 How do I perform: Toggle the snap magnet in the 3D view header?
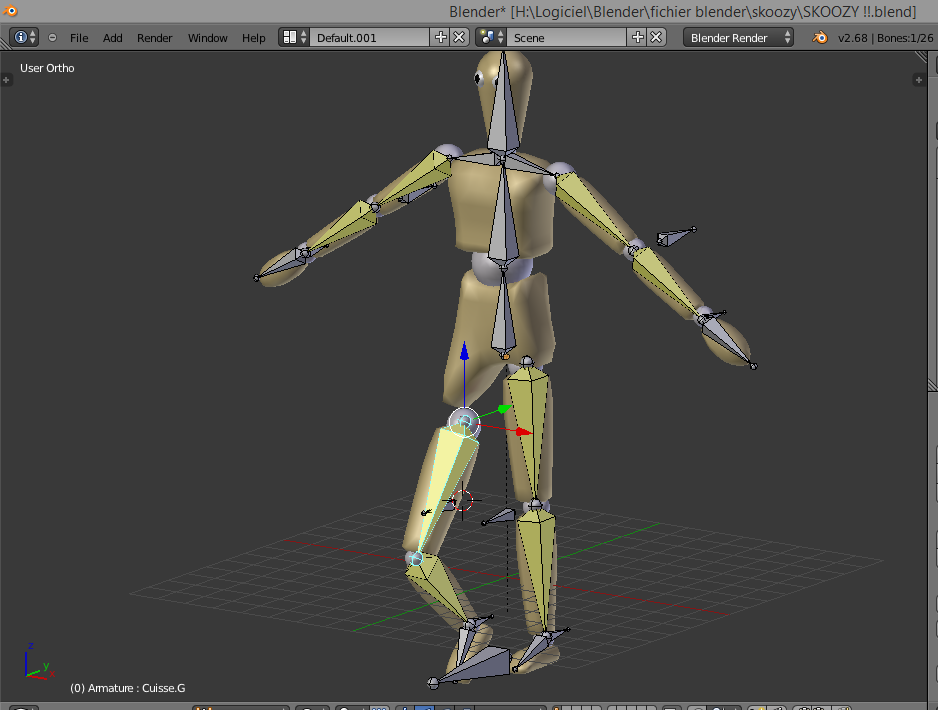click(697, 707)
